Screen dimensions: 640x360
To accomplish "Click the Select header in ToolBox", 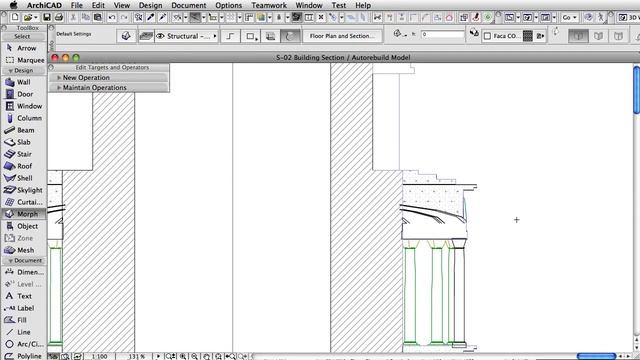I will point(23,36).
